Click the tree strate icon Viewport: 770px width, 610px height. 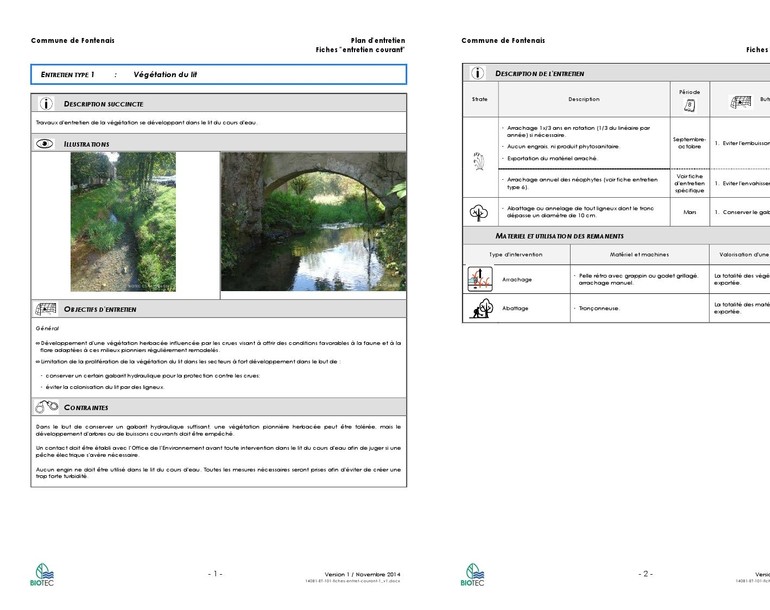[479, 212]
